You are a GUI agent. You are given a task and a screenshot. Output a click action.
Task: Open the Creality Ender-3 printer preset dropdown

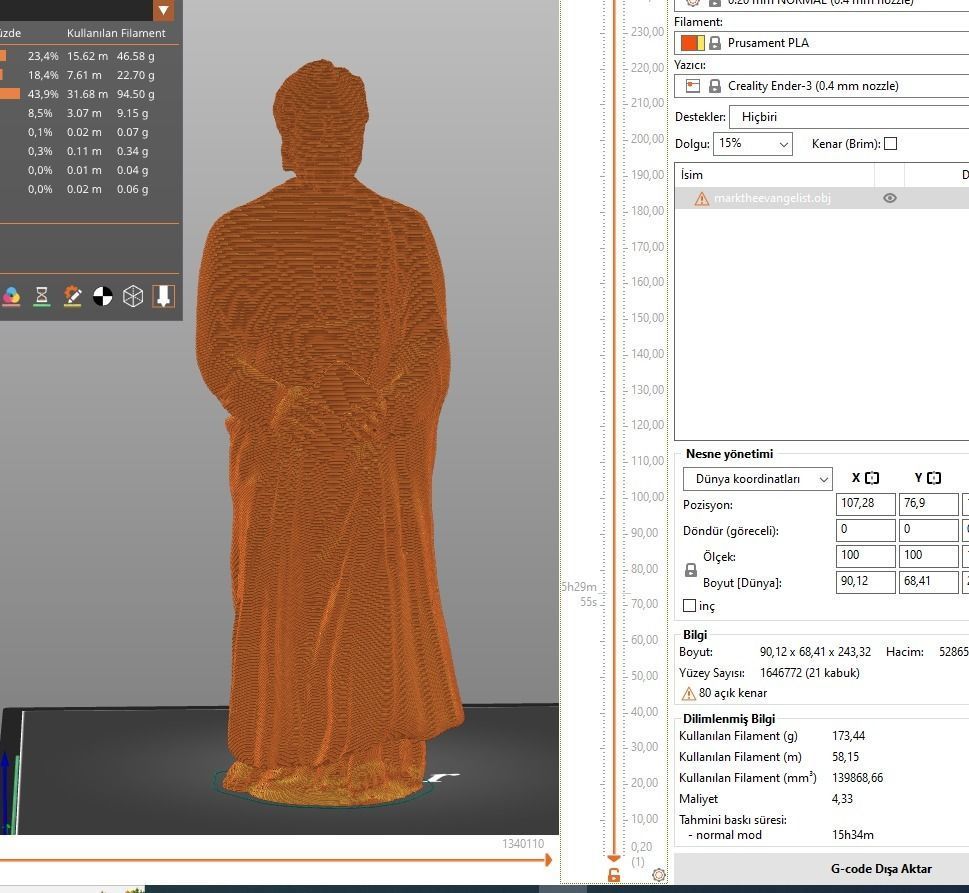(823, 86)
